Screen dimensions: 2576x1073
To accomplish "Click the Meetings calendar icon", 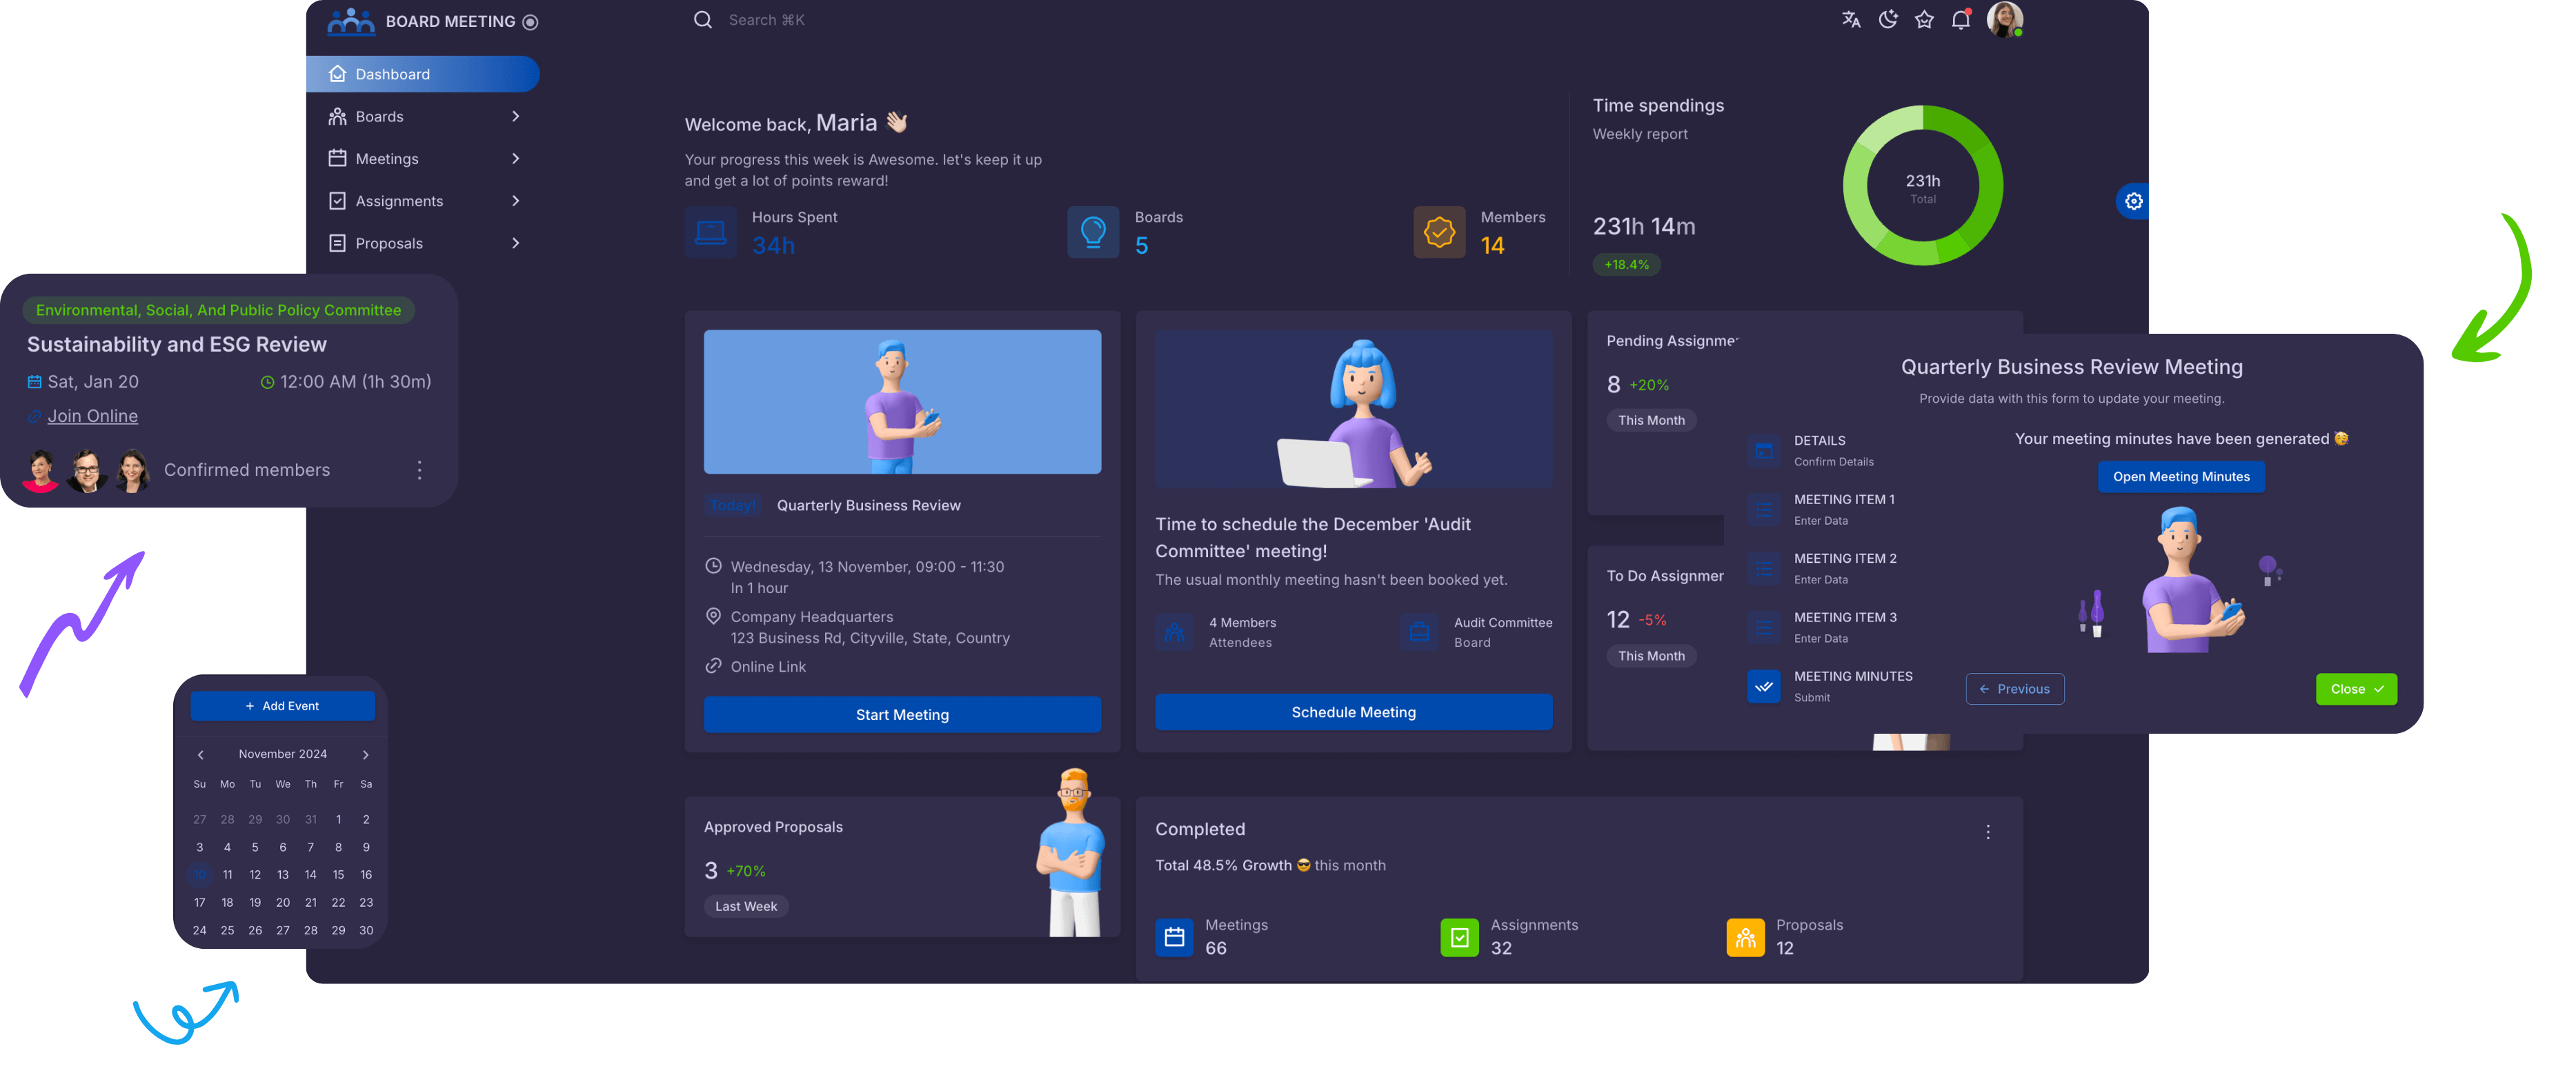I will pyautogui.click(x=335, y=158).
